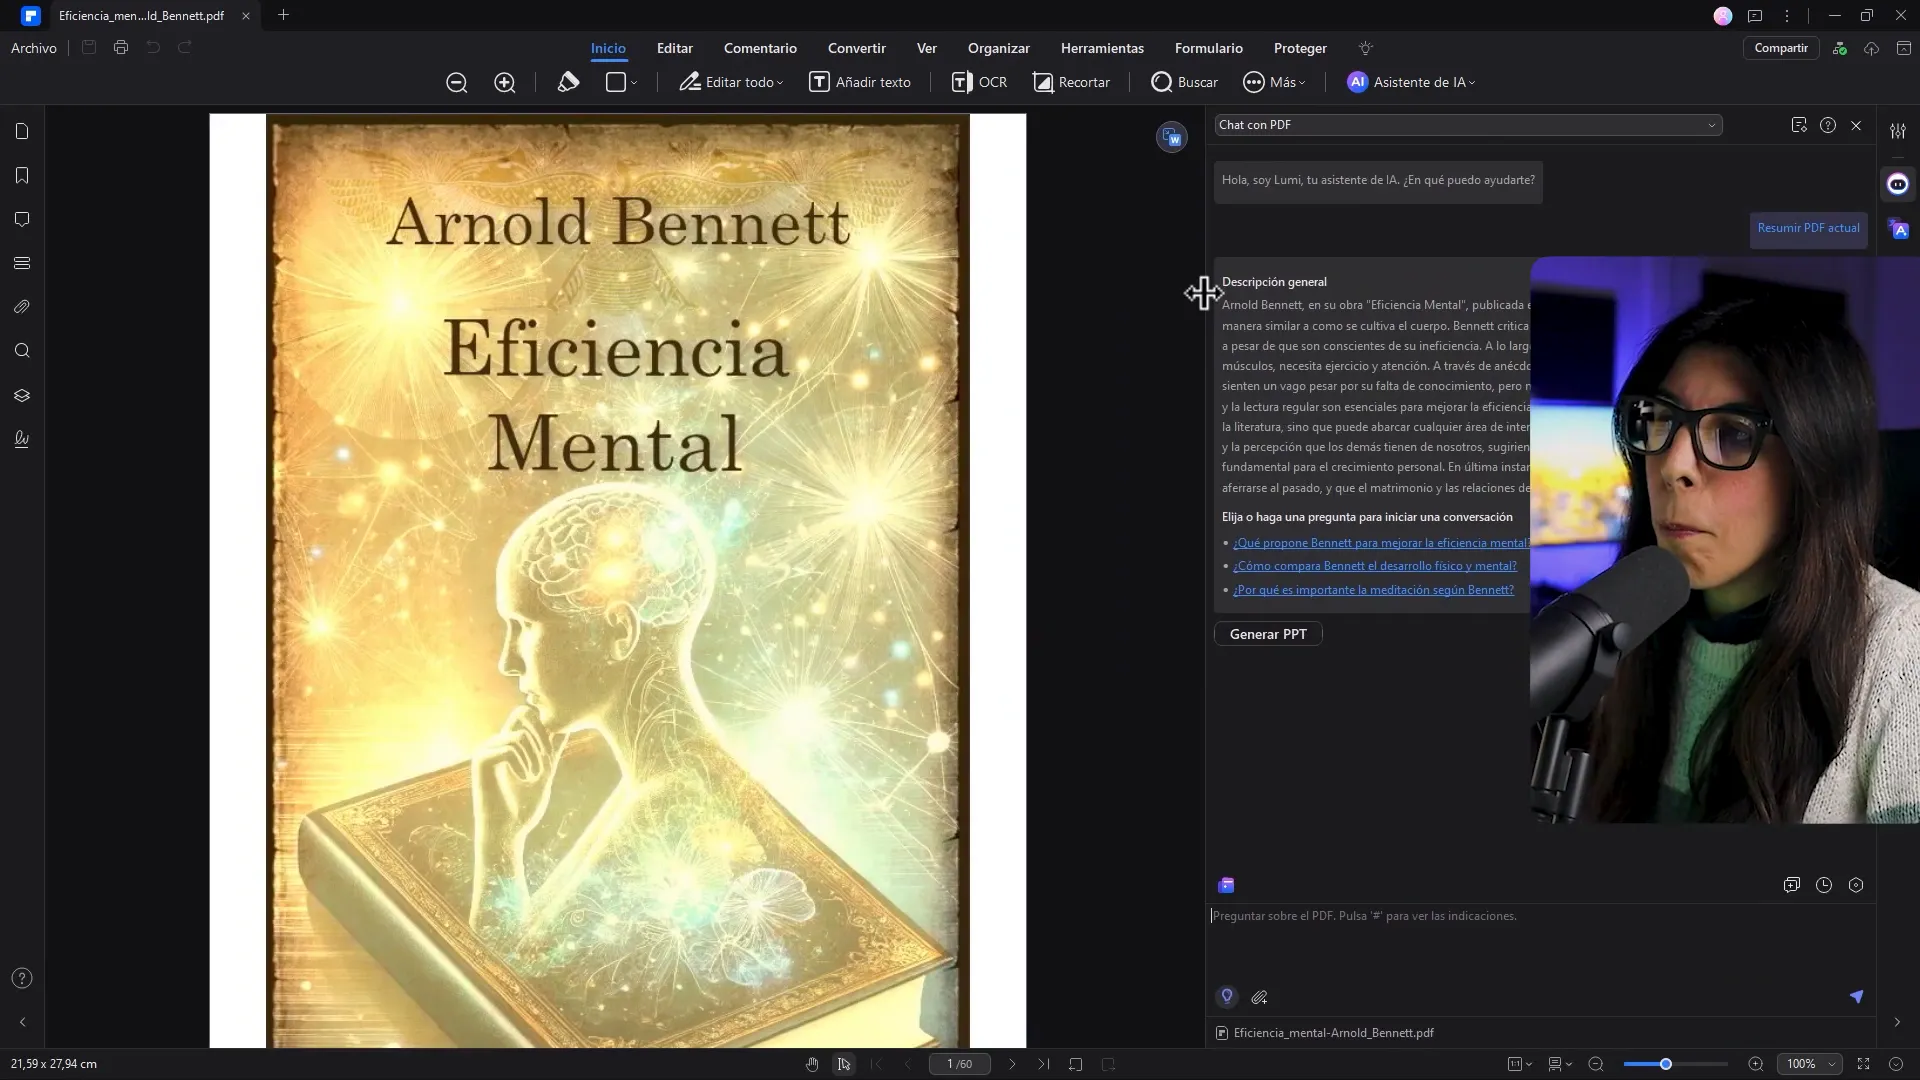
Task: Click Editar todo button
Action: pyautogui.click(x=731, y=82)
